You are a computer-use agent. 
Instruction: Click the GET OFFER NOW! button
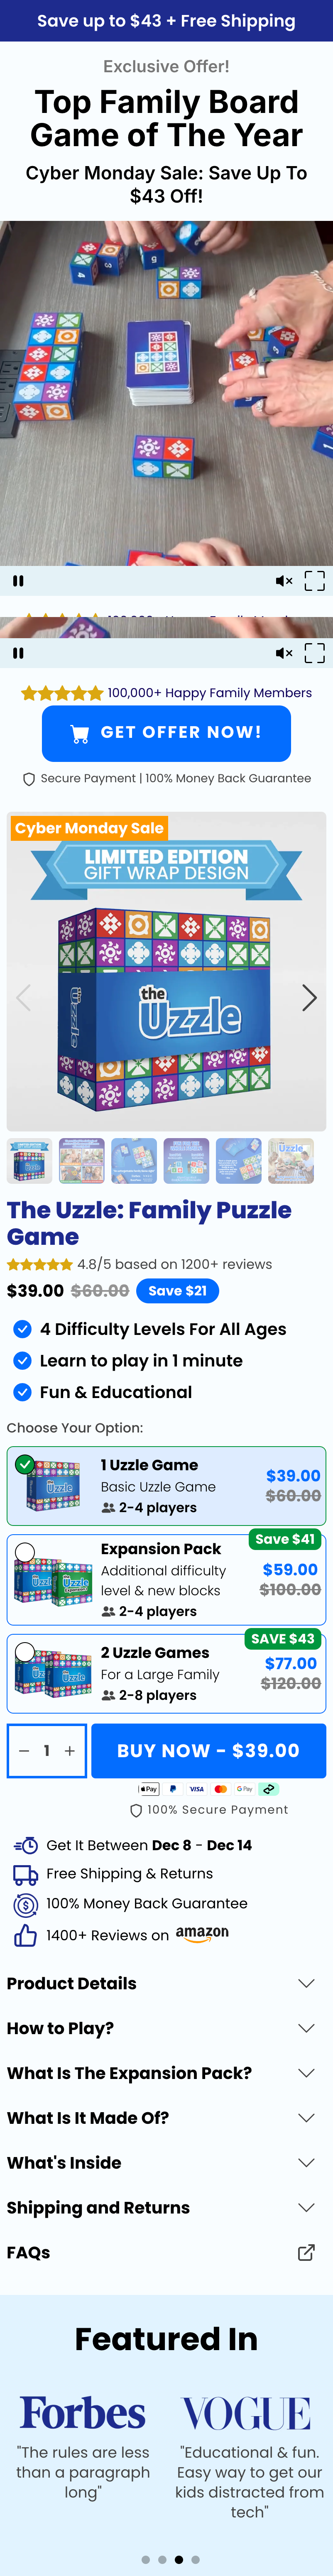pyautogui.click(x=166, y=733)
